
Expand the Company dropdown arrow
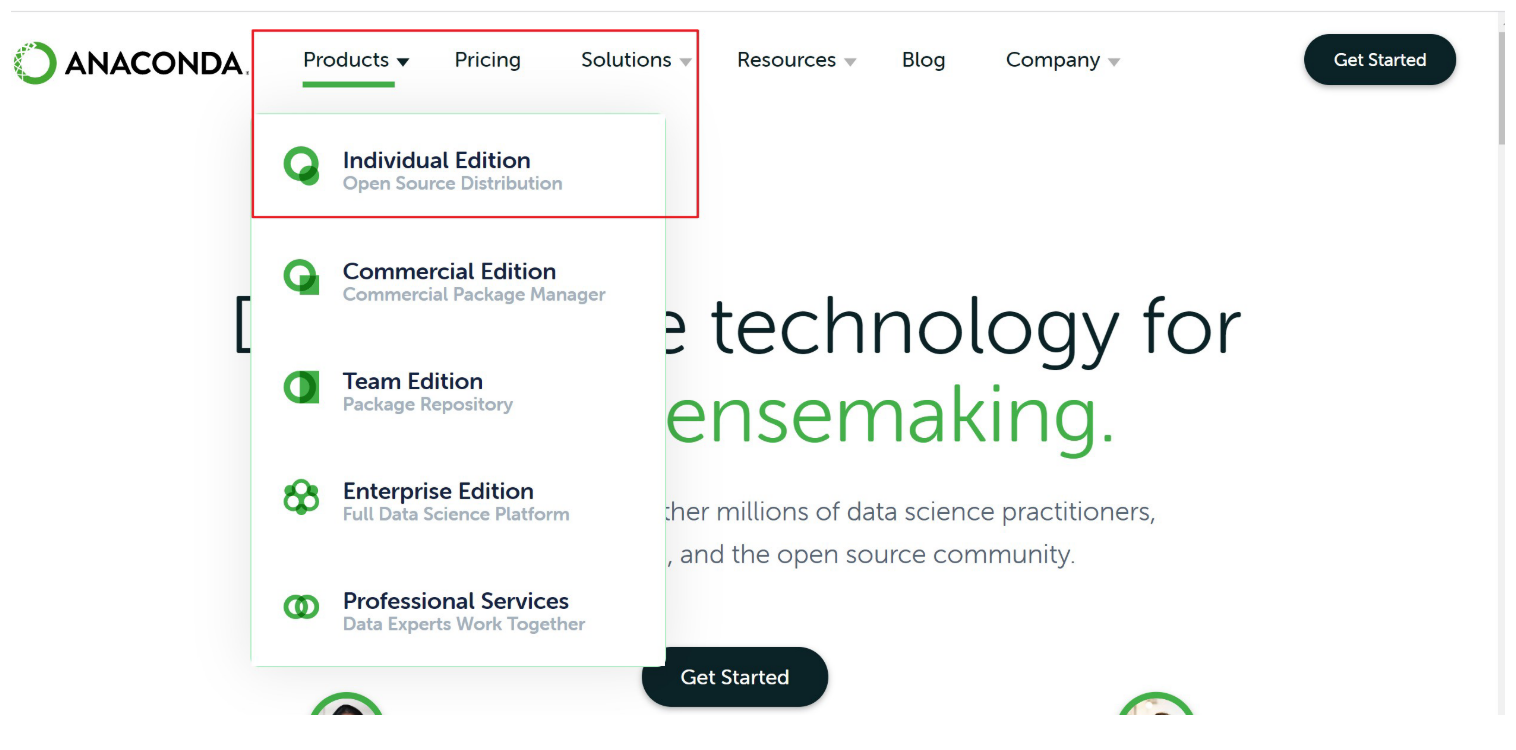1114,62
